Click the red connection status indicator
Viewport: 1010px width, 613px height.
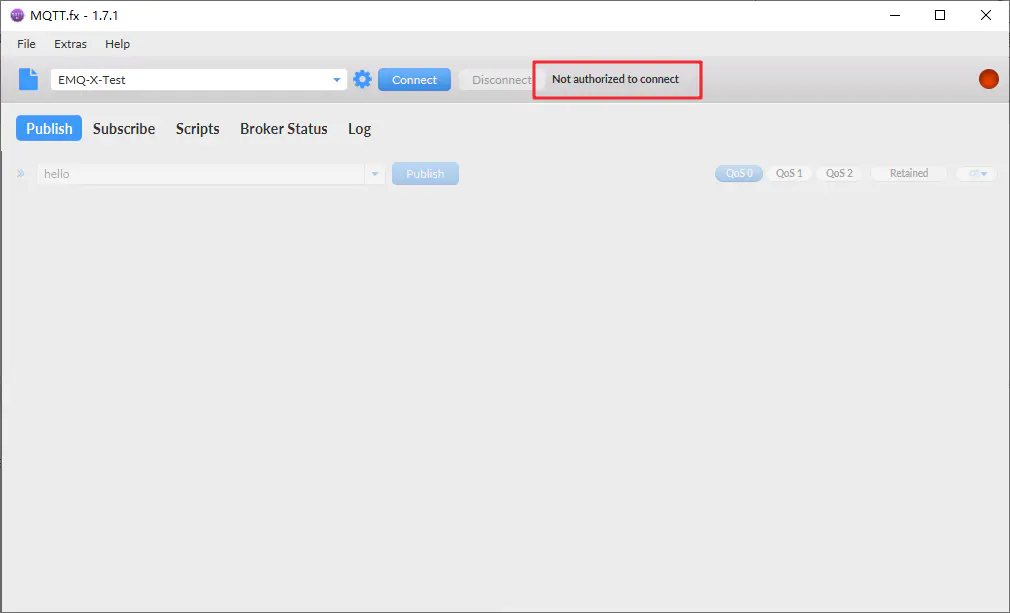988,80
